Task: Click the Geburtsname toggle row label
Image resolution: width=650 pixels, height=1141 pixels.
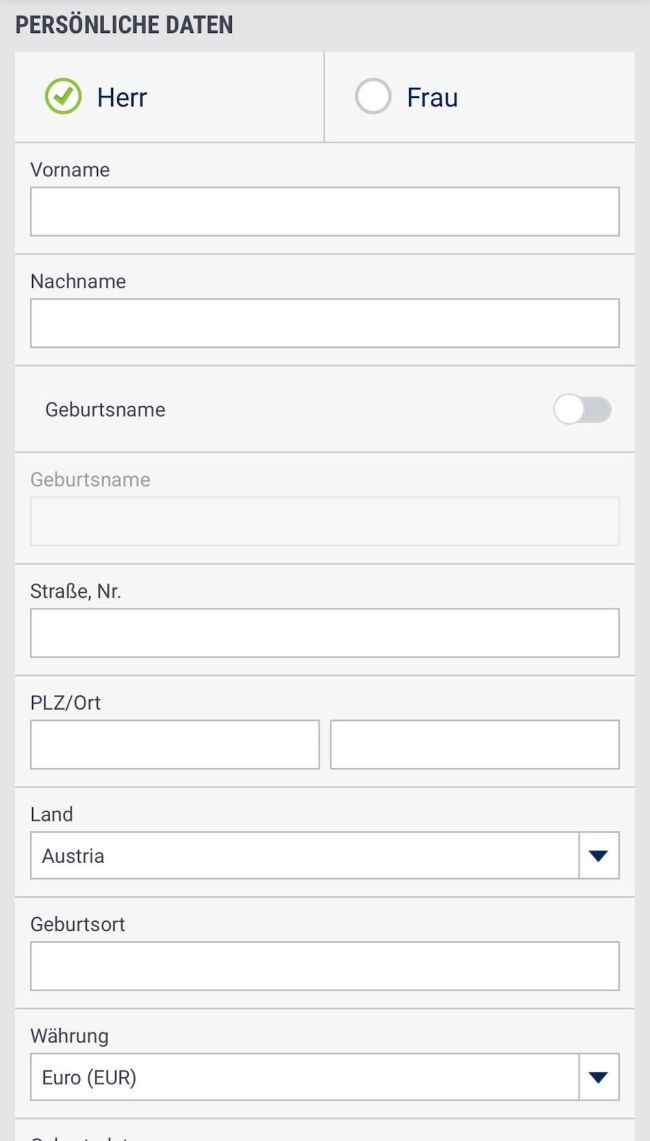Action: click(105, 410)
